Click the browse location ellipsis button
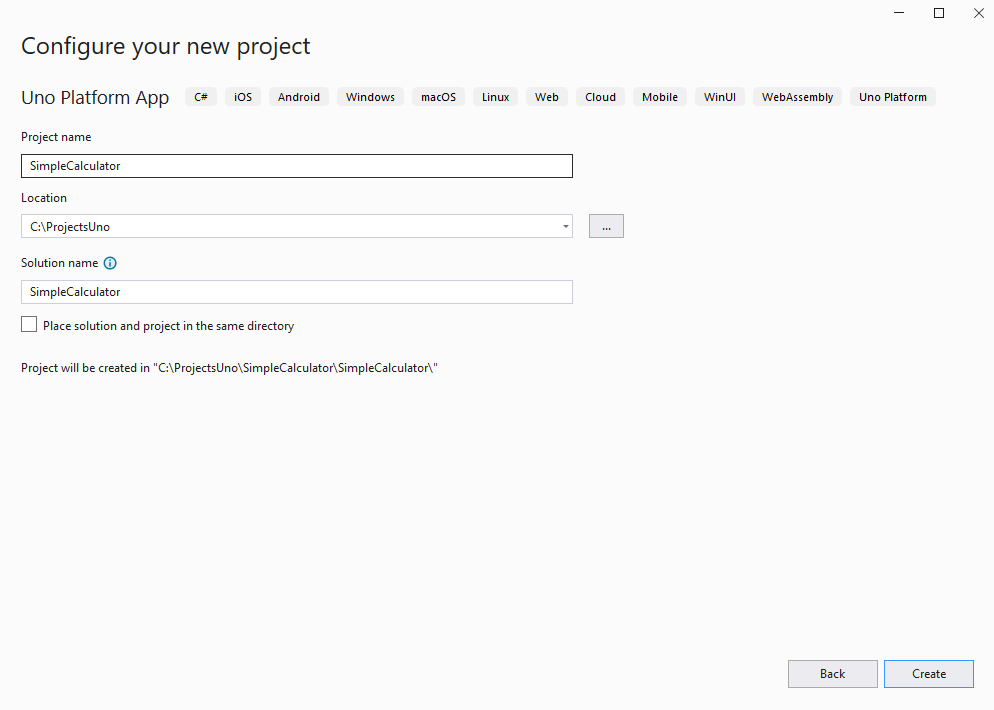Viewport: 994px width, 710px height. pyautogui.click(x=606, y=227)
